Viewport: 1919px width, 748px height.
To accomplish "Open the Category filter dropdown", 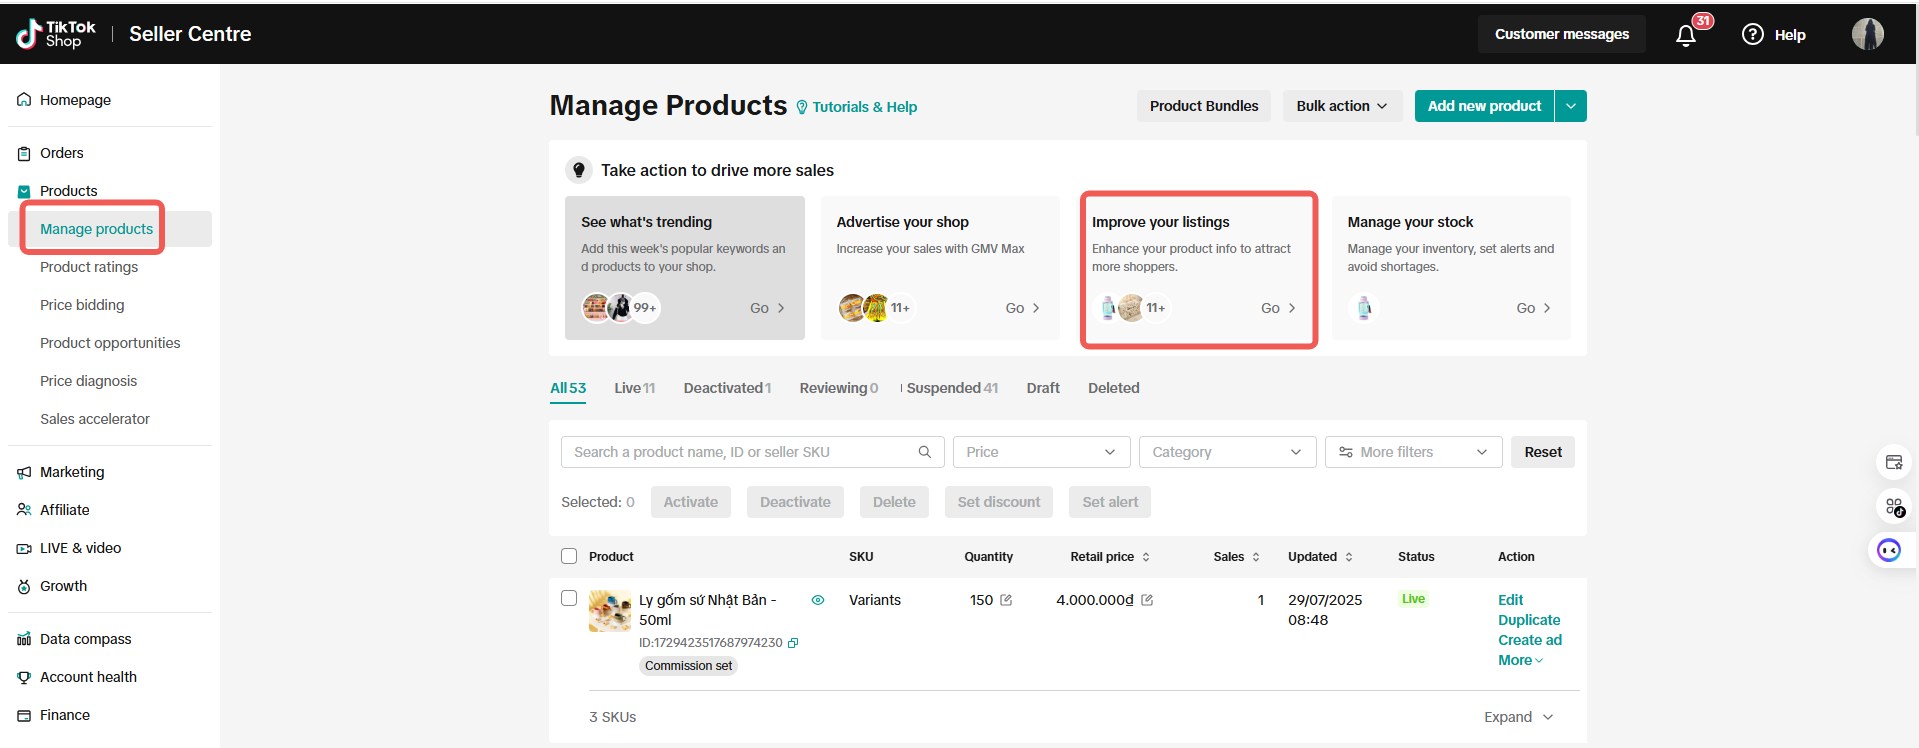I will (x=1226, y=452).
